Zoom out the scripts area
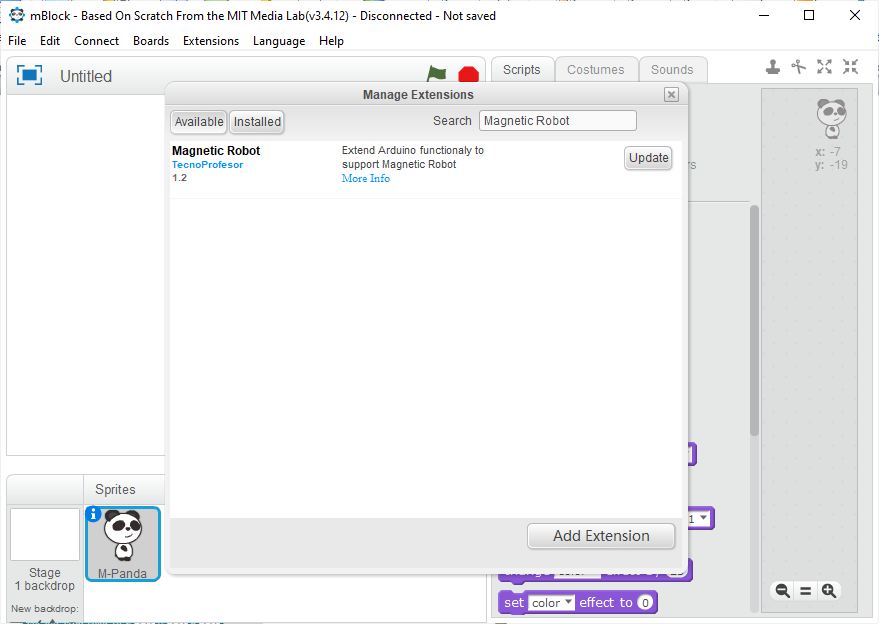Image resolution: width=879 pixels, height=624 pixels. (783, 590)
